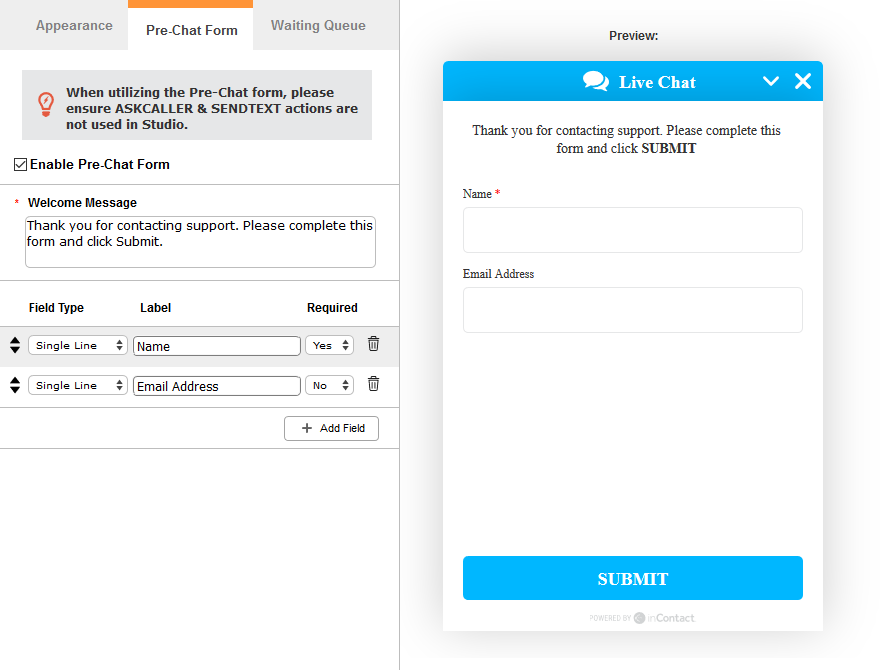Switch to the Appearance tab

tap(74, 26)
